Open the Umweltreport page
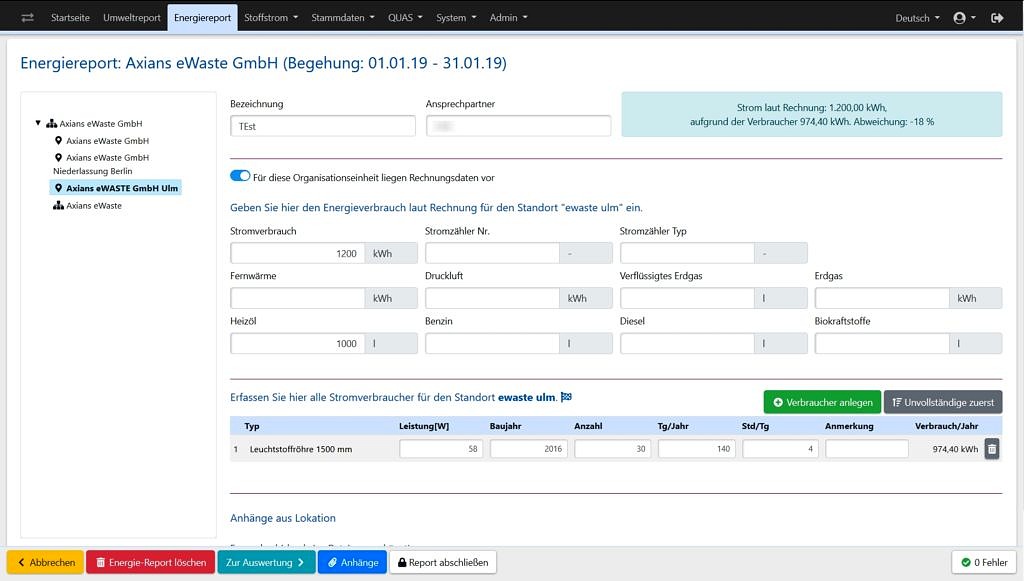 (131, 18)
